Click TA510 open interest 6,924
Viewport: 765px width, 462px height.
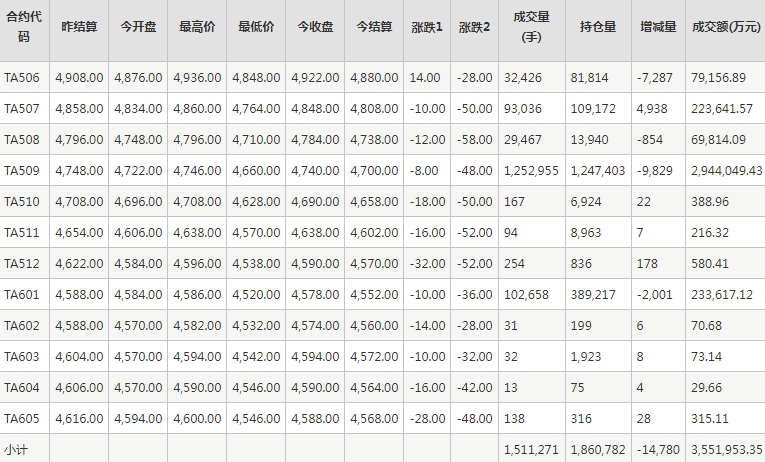coord(586,201)
